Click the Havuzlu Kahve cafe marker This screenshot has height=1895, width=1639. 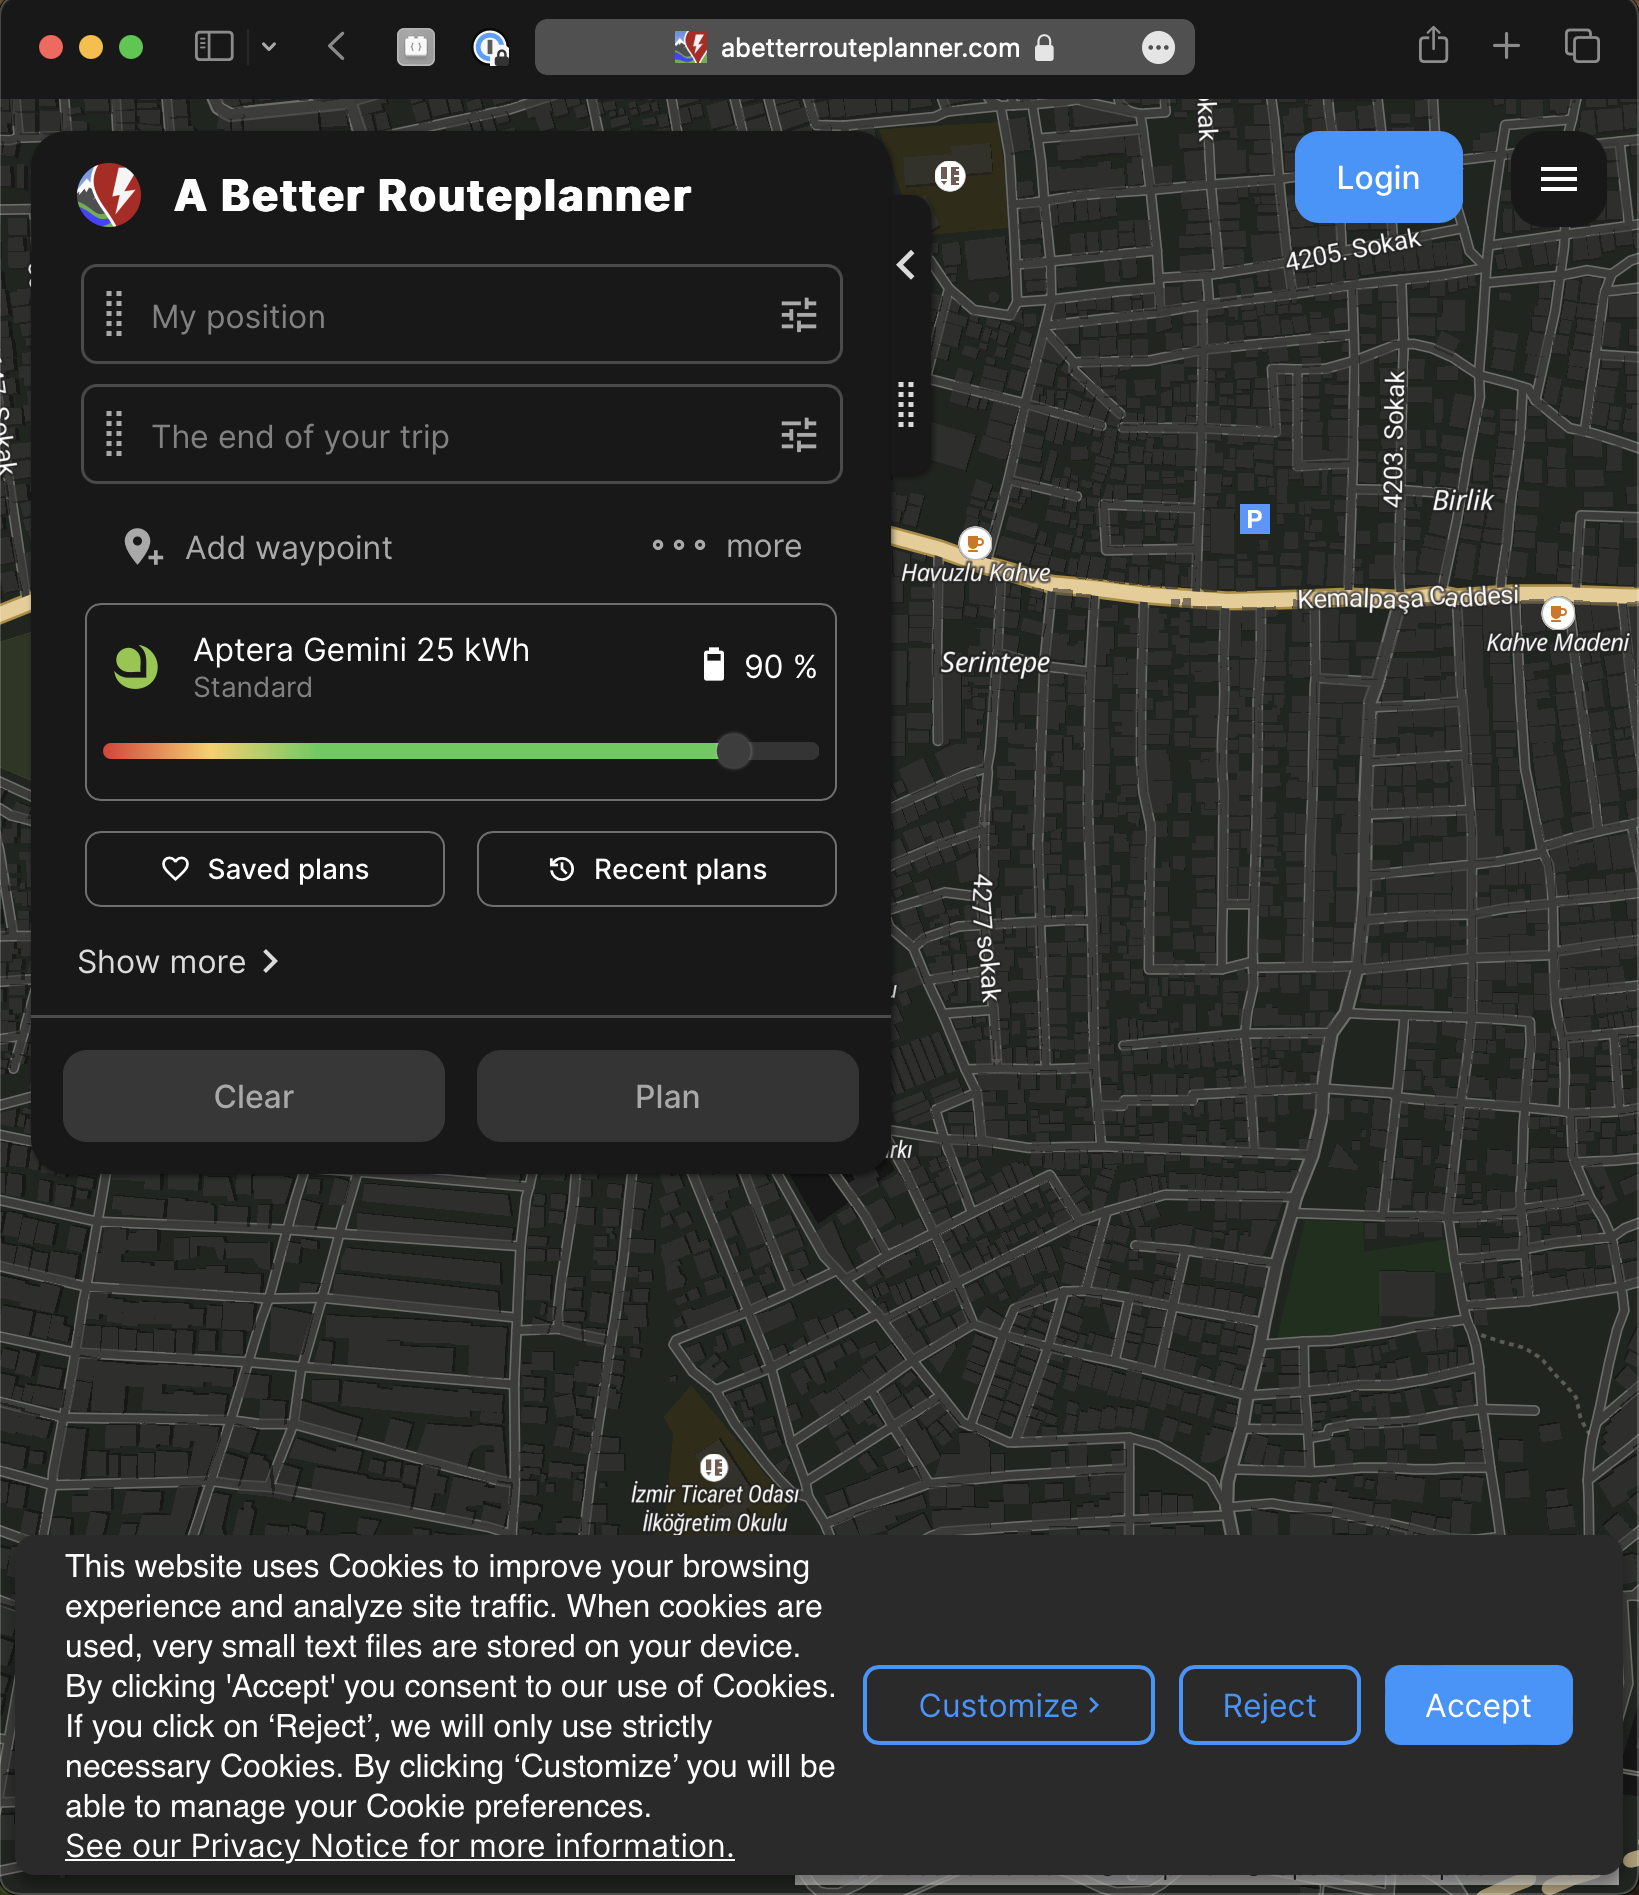click(x=975, y=543)
